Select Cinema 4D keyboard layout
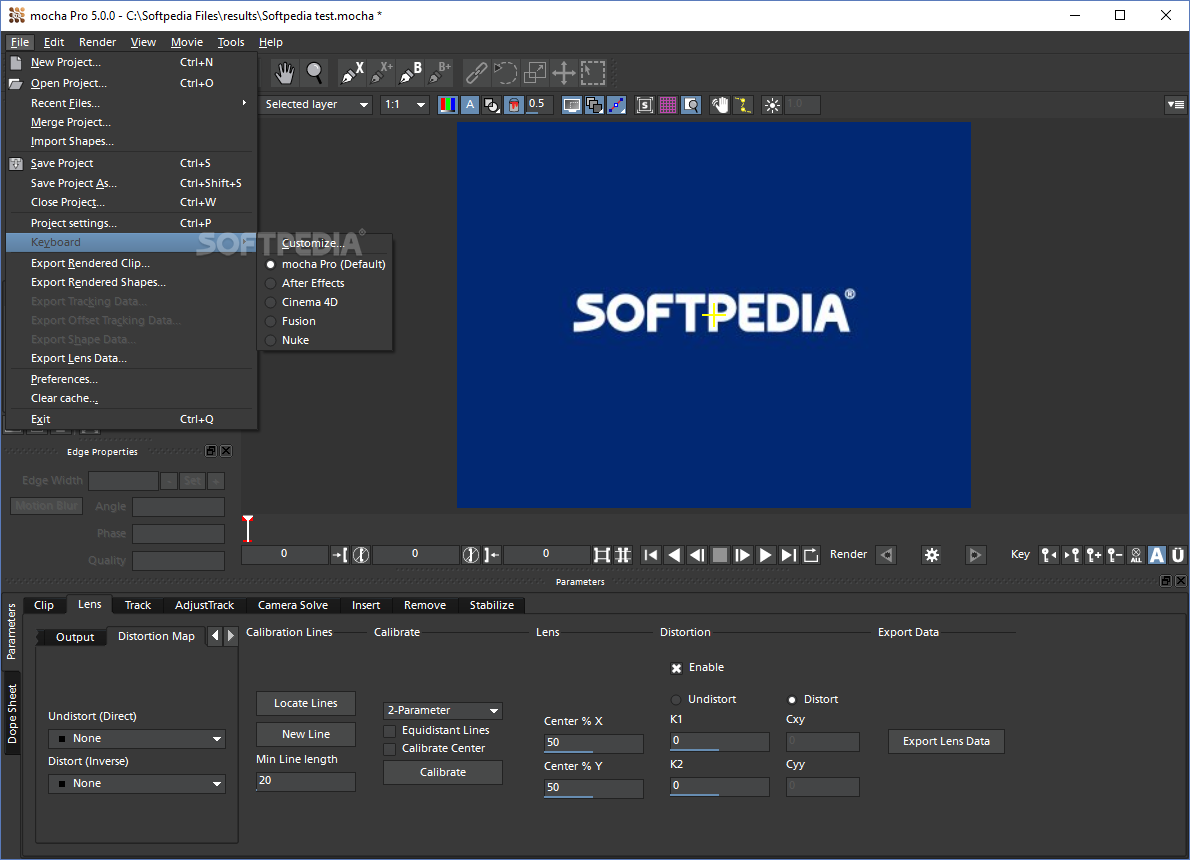 coord(326,302)
